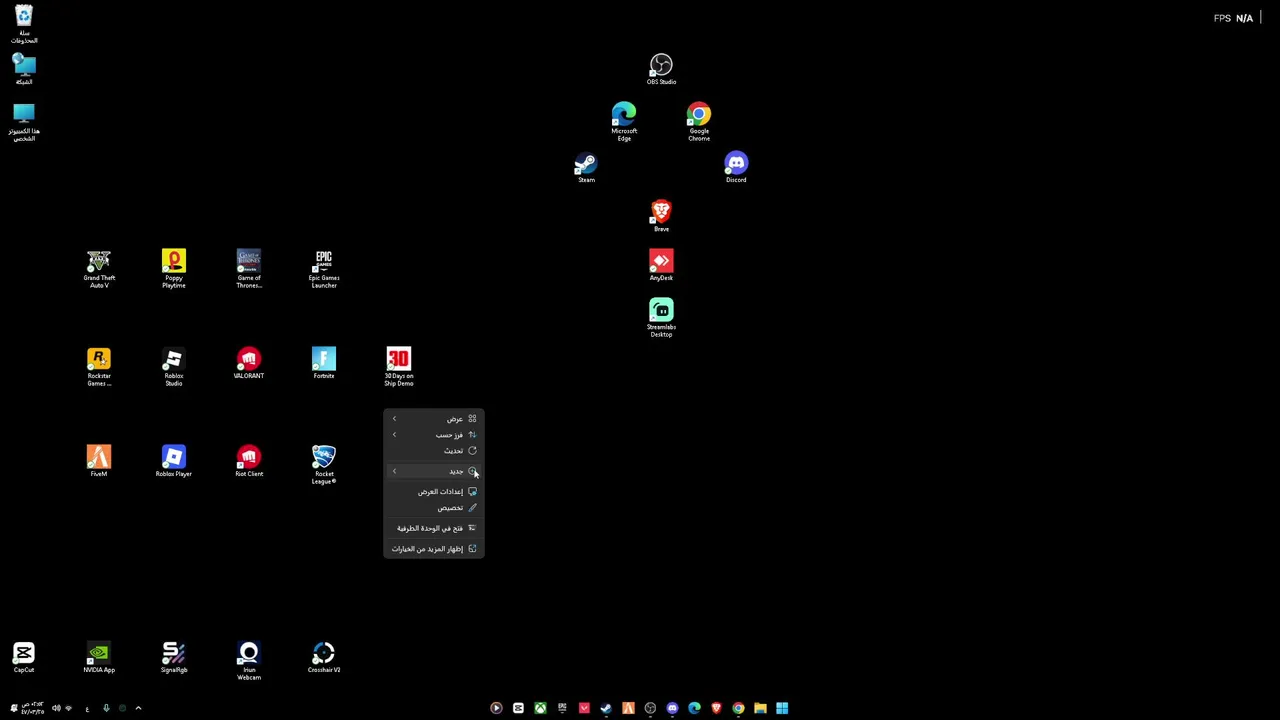Choose Personalize (تخصيص) in context menu
The width and height of the screenshot is (1280, 720).
coord(434,508)
